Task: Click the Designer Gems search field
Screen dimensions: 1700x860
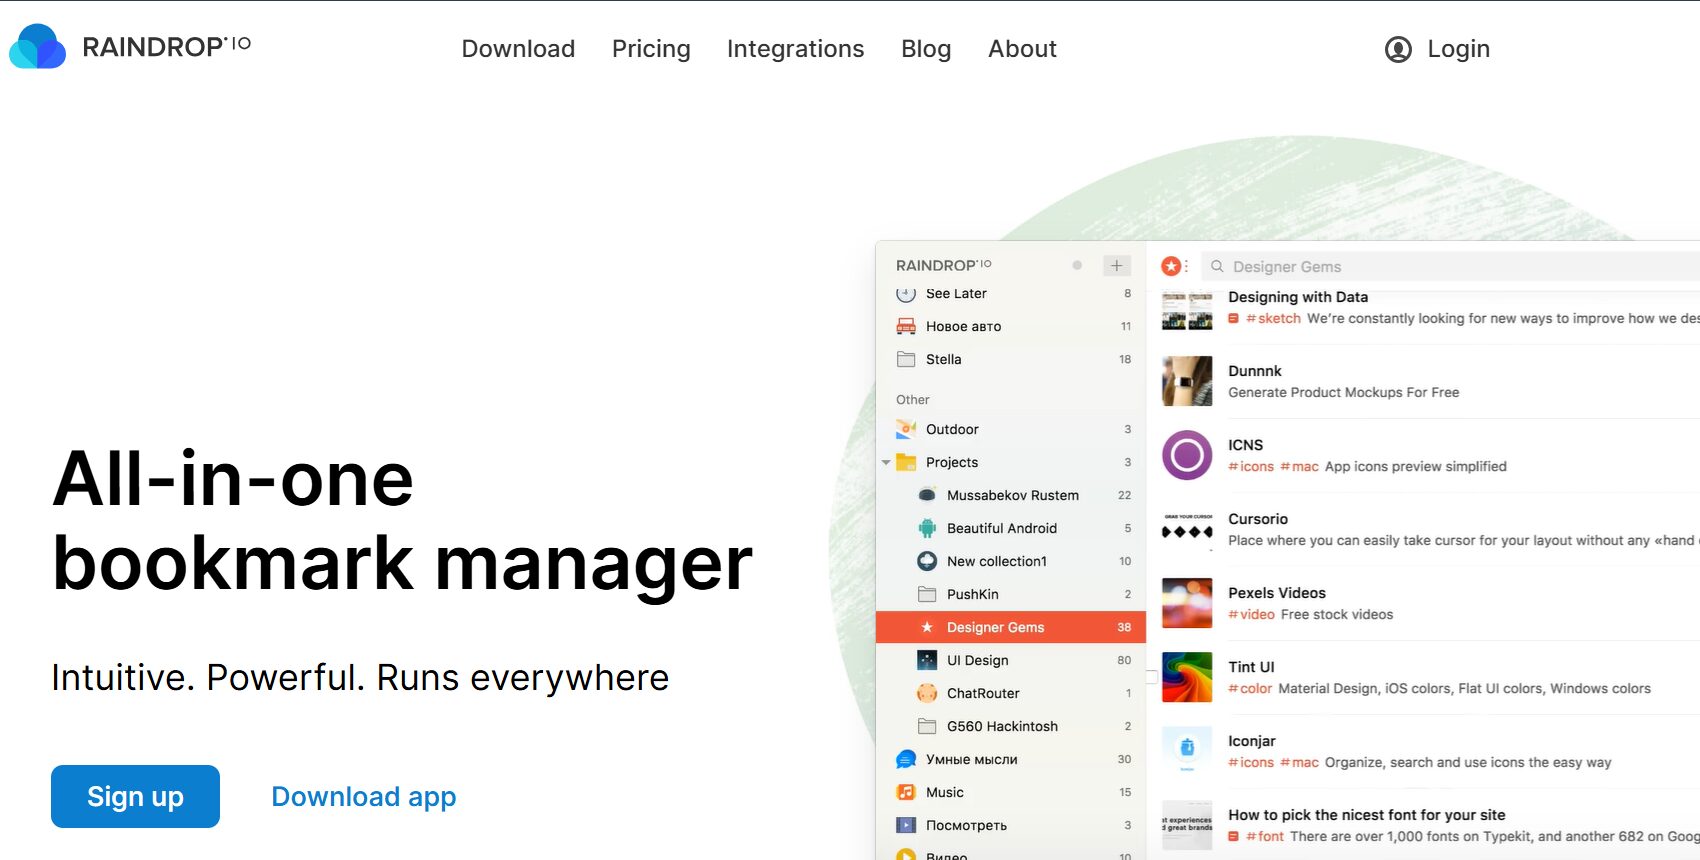Action: (x=1450, y=266)
